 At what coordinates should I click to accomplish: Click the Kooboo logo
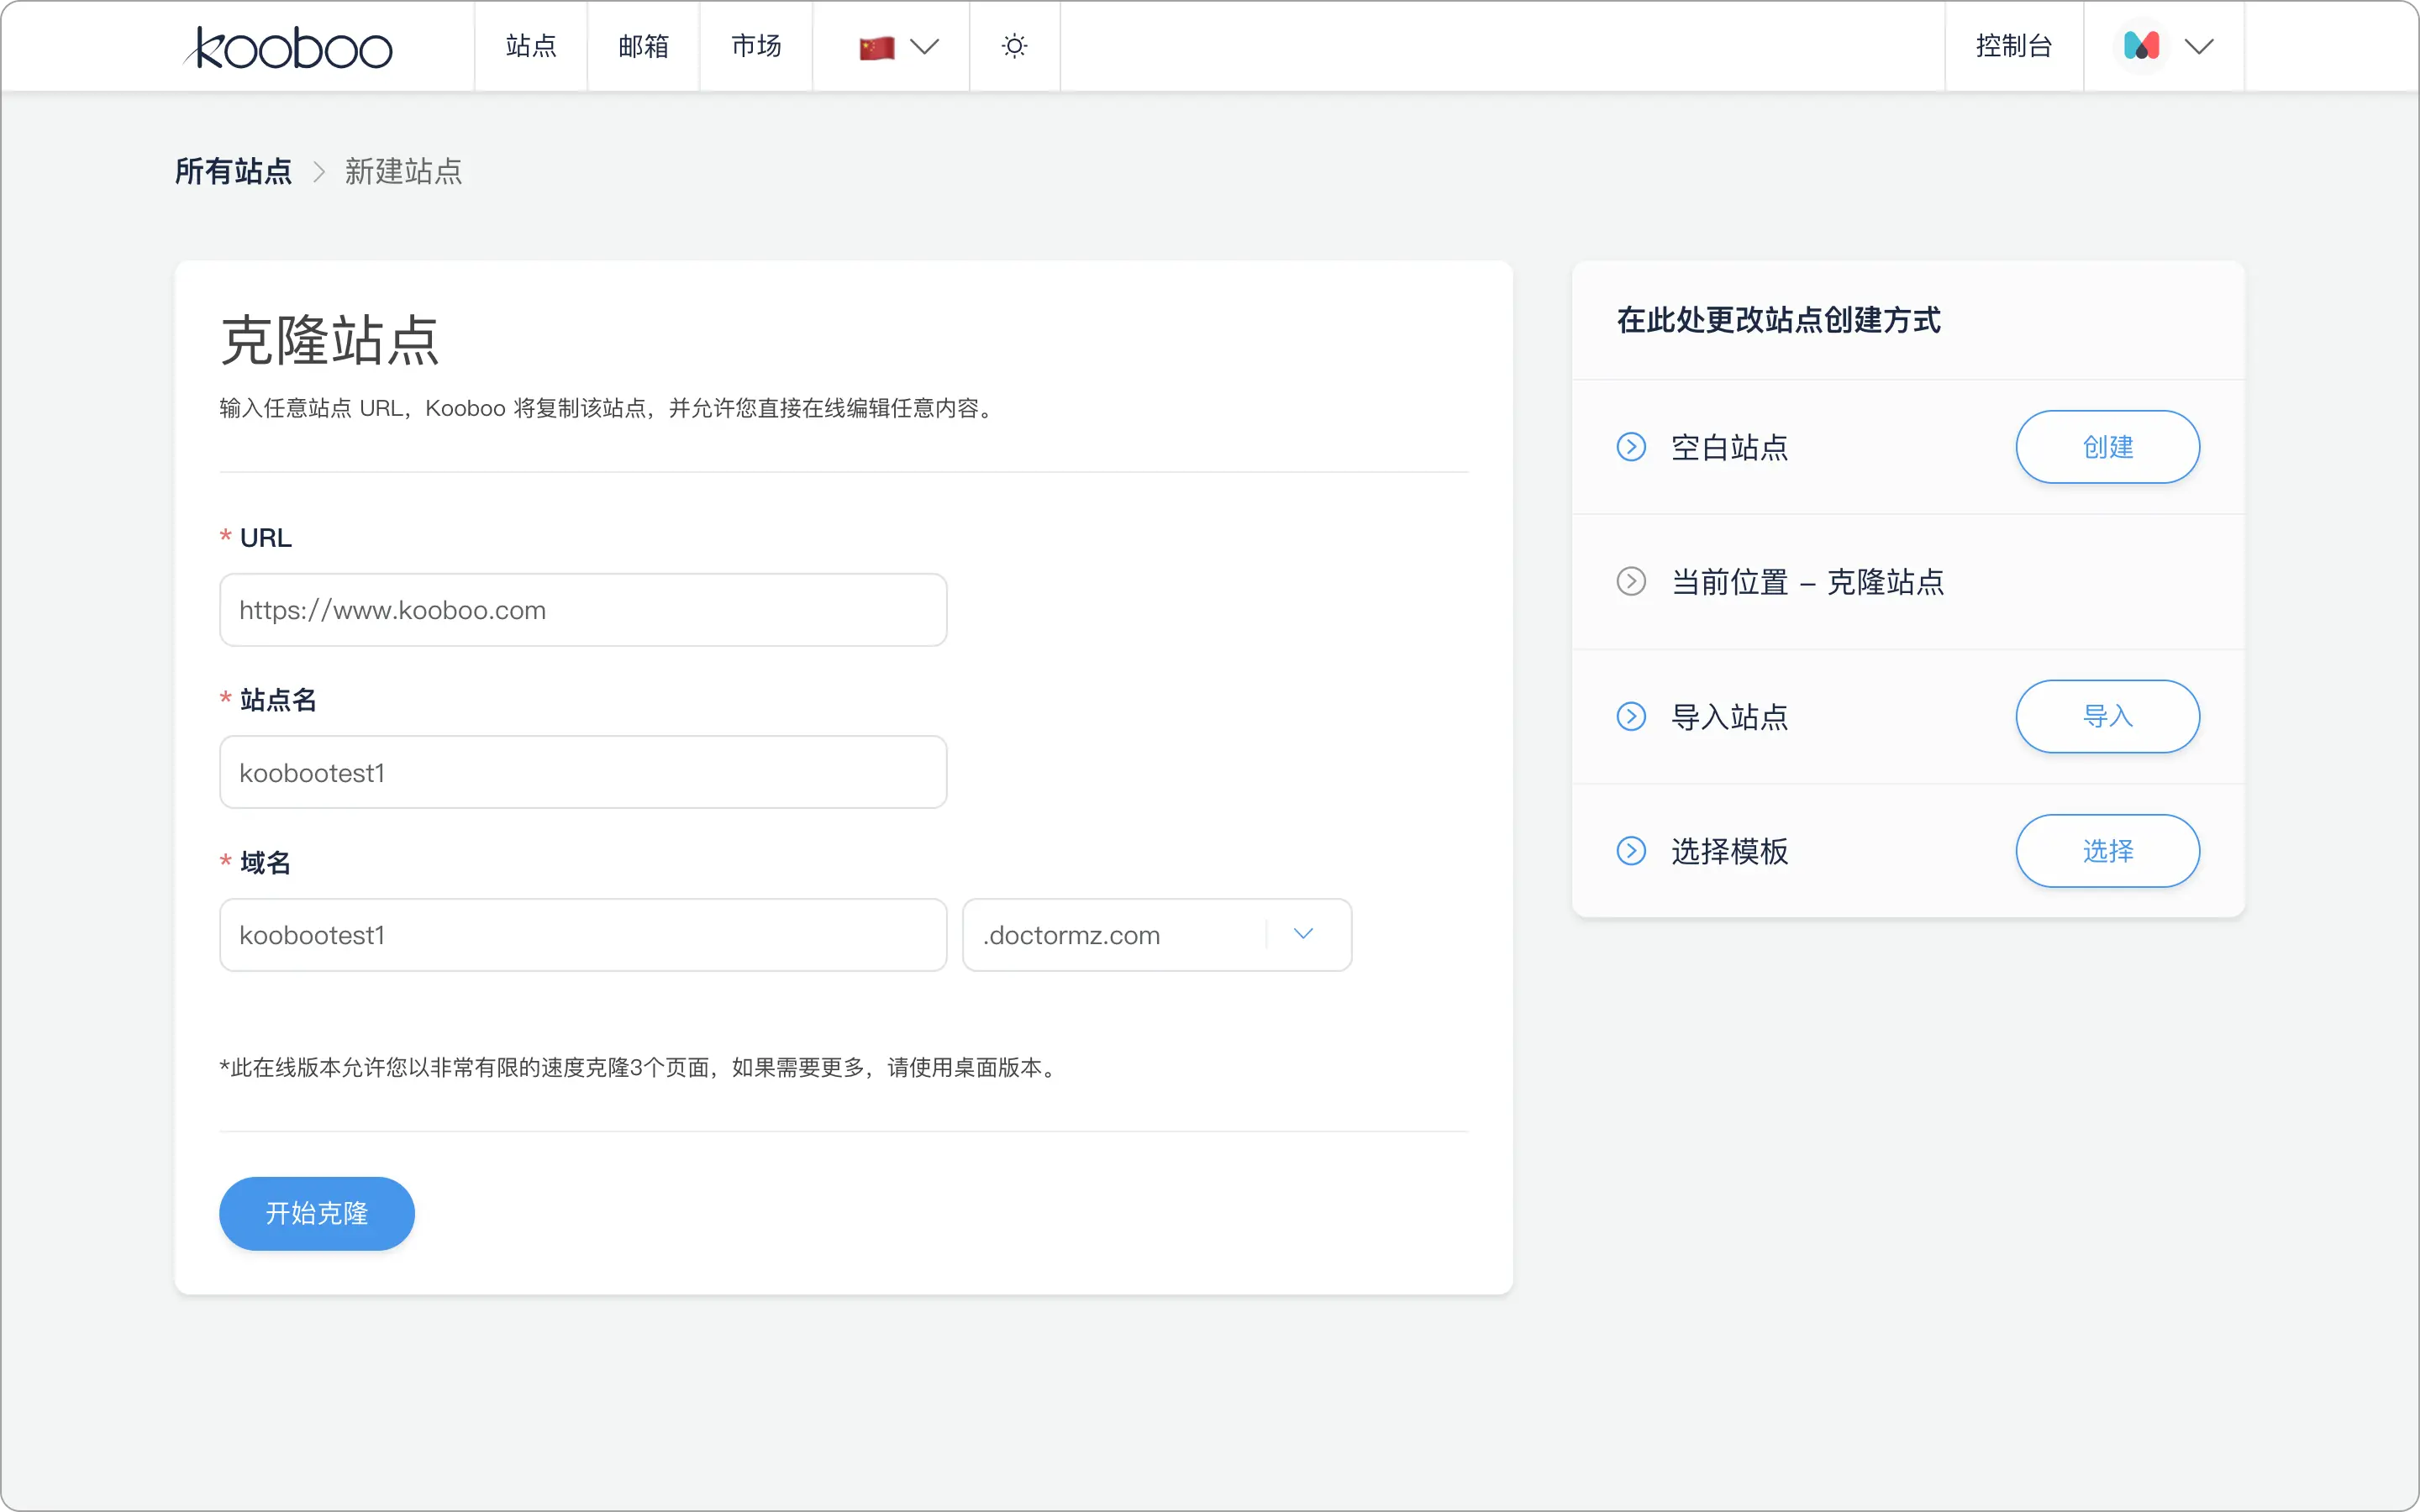[x=288, y=46]
